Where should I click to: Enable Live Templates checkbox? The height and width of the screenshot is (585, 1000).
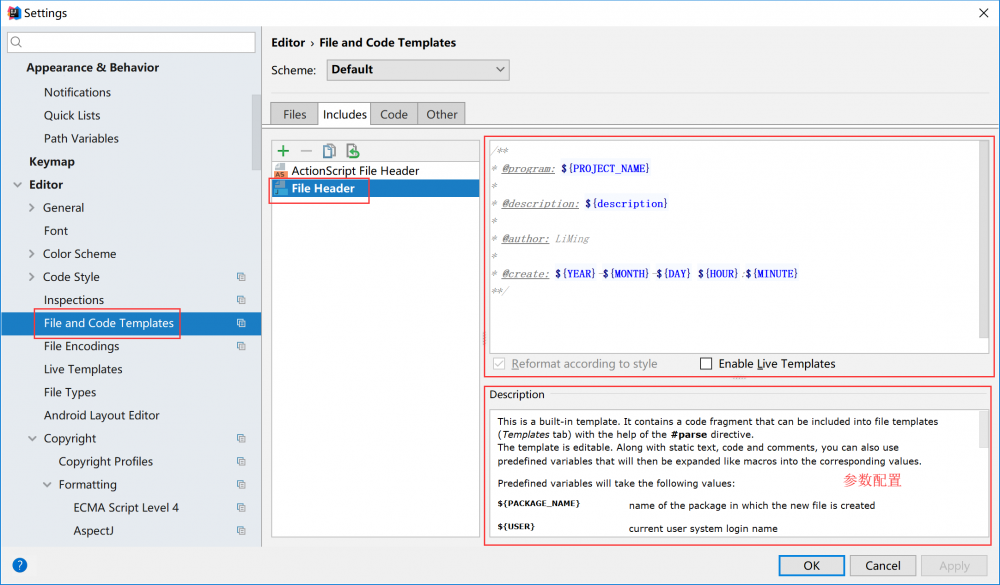pyautogui.click(x=705, y=364)
